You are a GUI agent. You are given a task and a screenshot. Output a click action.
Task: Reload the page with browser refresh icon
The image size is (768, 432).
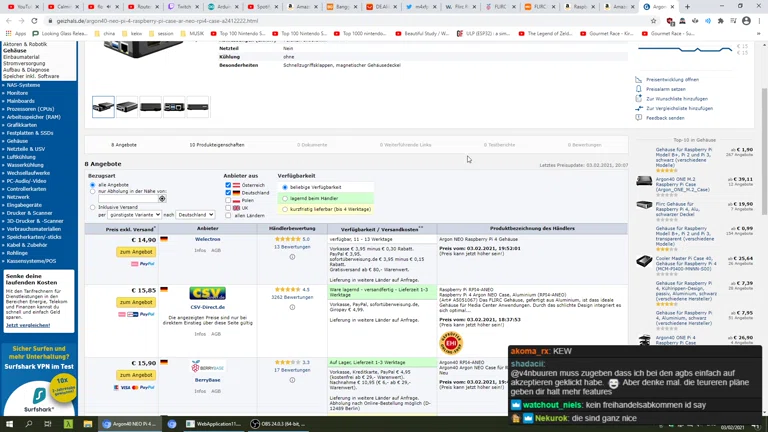pos(34,20)
